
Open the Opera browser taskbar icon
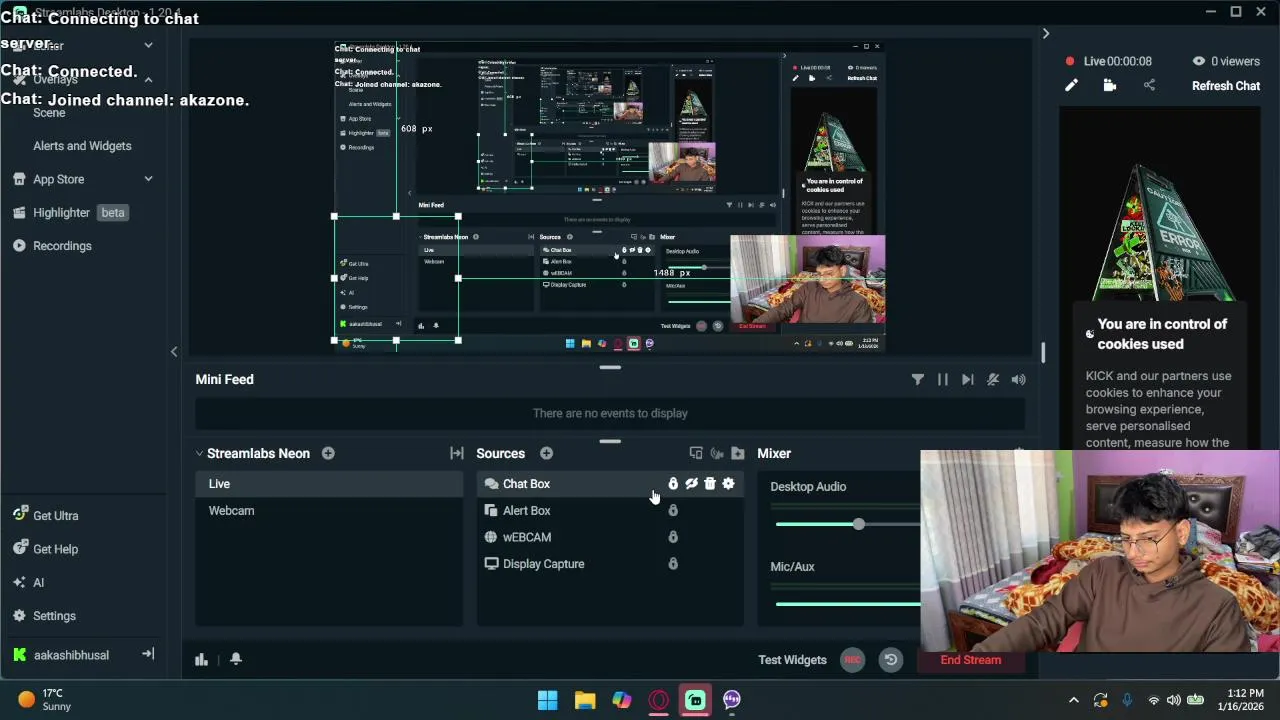point(658,700)
